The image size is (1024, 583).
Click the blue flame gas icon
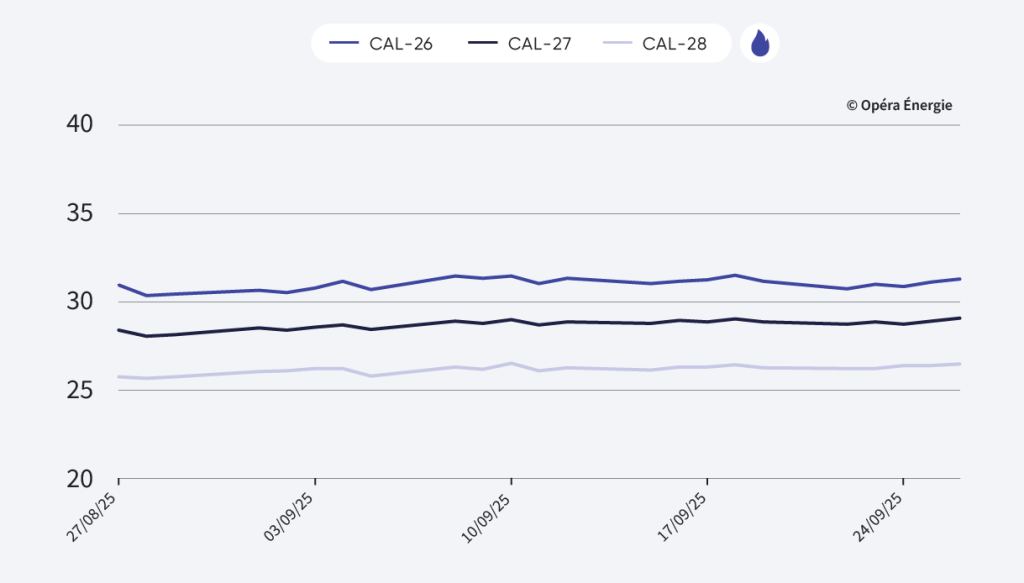760,44
